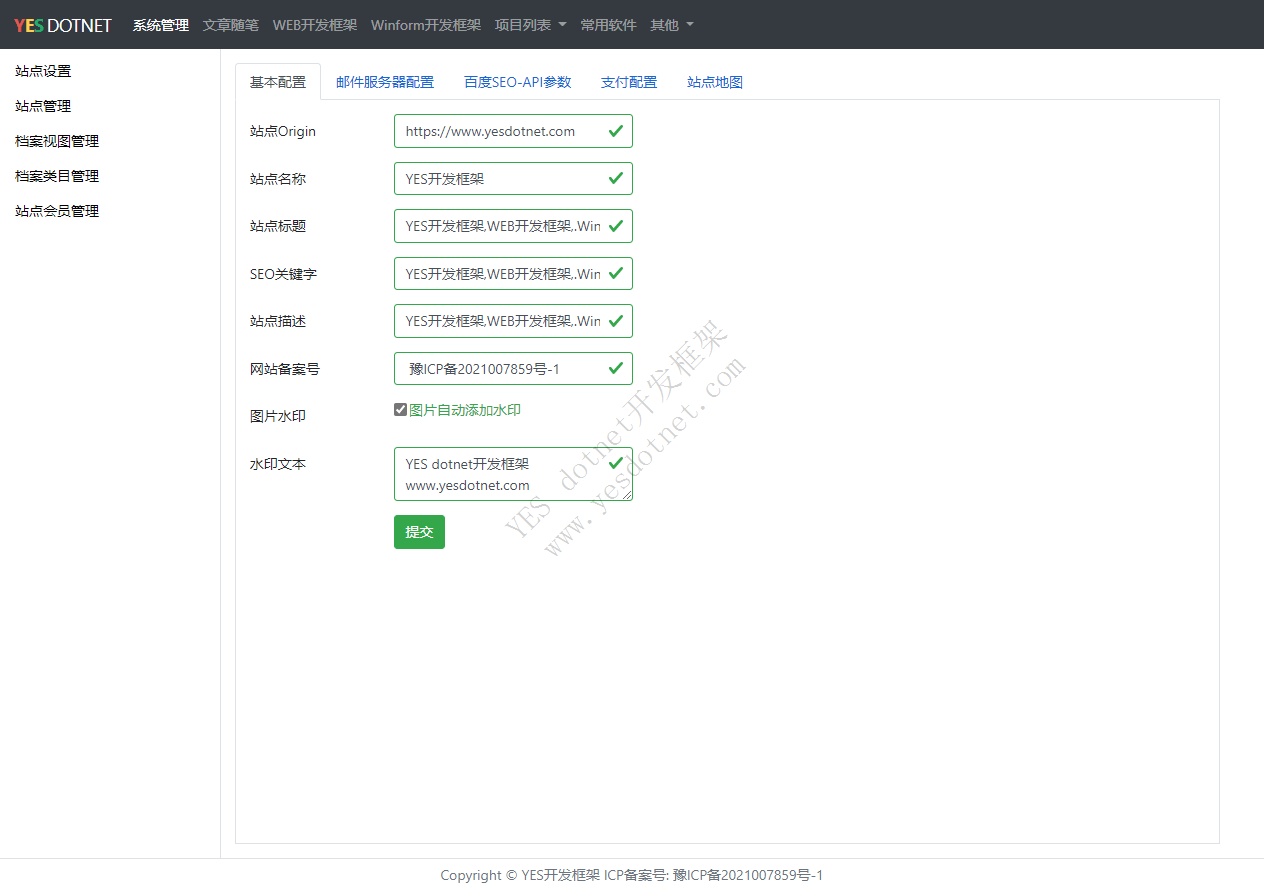This screenshot has width=1264, height=891.
Task: Expand the 其他 dropdown menu
Action: coord(672,25)
